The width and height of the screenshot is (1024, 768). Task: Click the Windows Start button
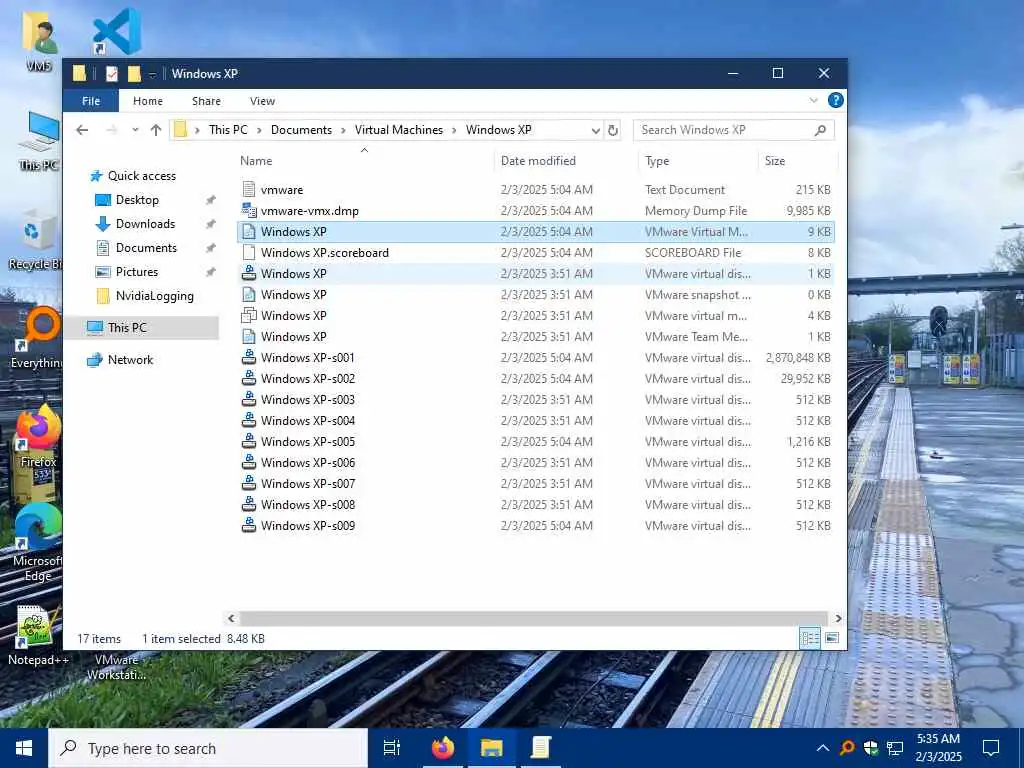click(24, 748)
